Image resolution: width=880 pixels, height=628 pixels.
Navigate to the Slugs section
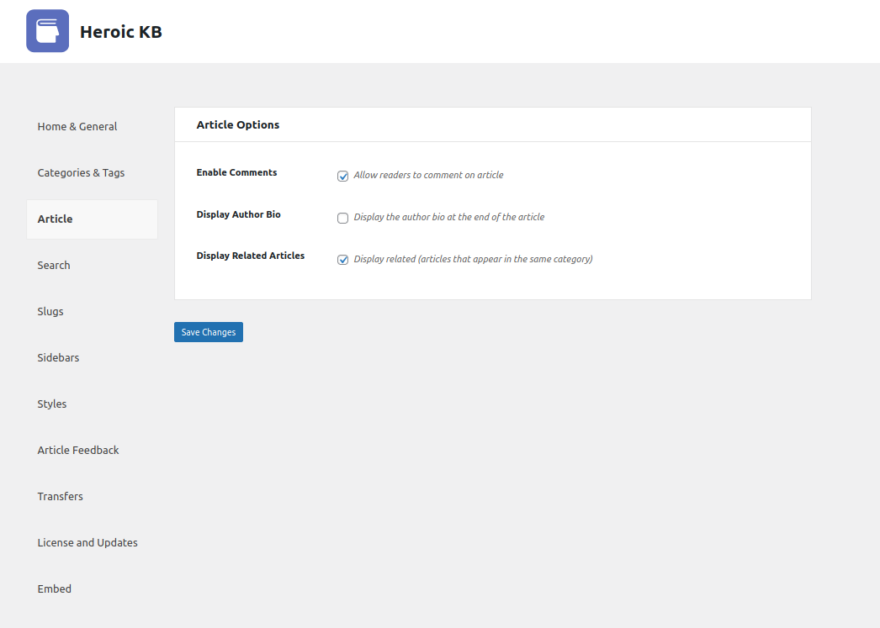click(x=51, y=311)
